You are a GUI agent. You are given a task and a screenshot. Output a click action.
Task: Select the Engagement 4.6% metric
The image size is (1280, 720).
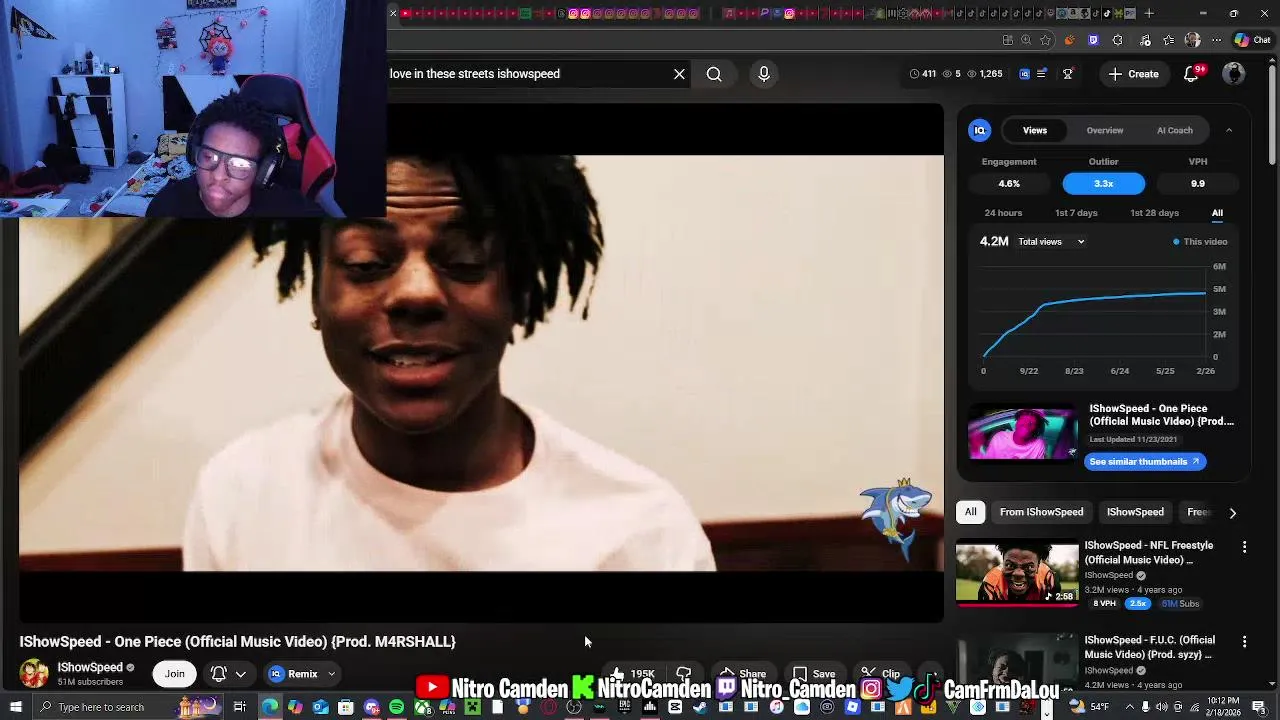click(1009, 183)
